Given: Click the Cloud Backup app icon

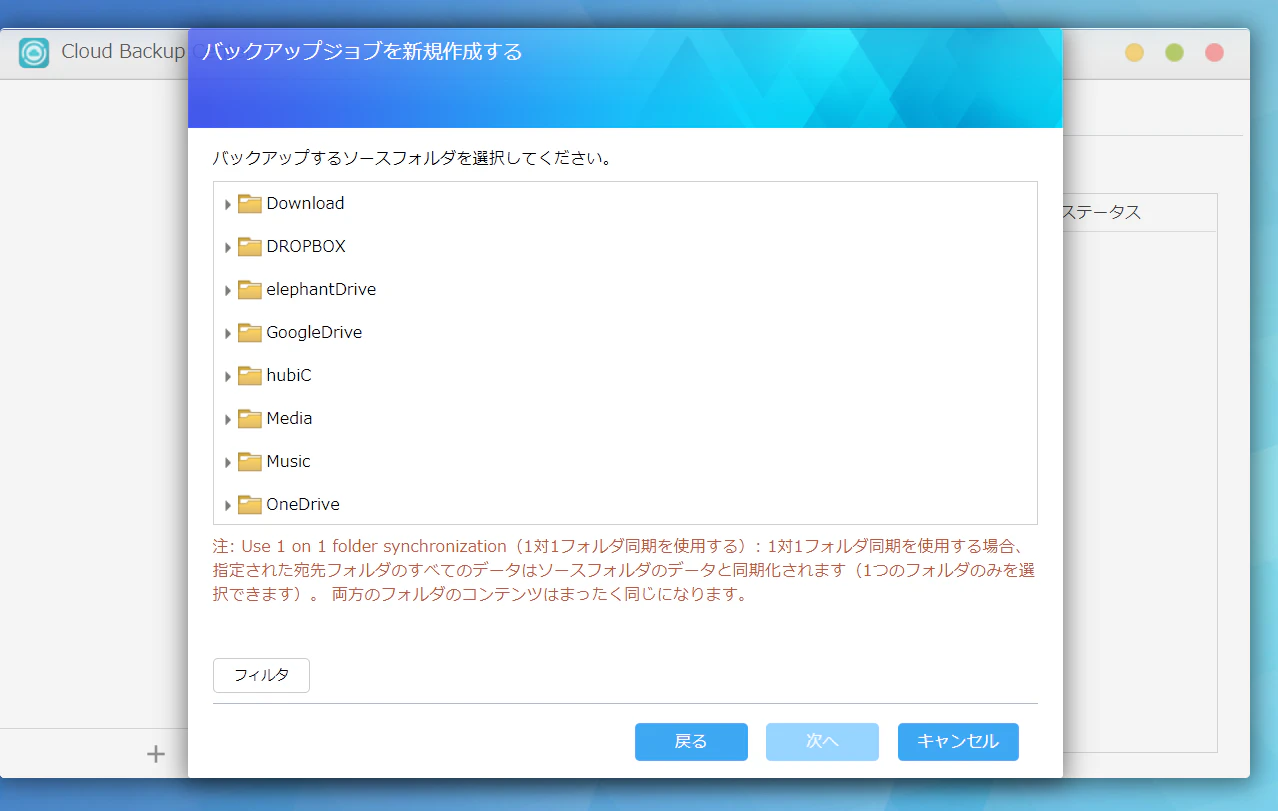Looking at the screenshot, I should pos(34,52).
